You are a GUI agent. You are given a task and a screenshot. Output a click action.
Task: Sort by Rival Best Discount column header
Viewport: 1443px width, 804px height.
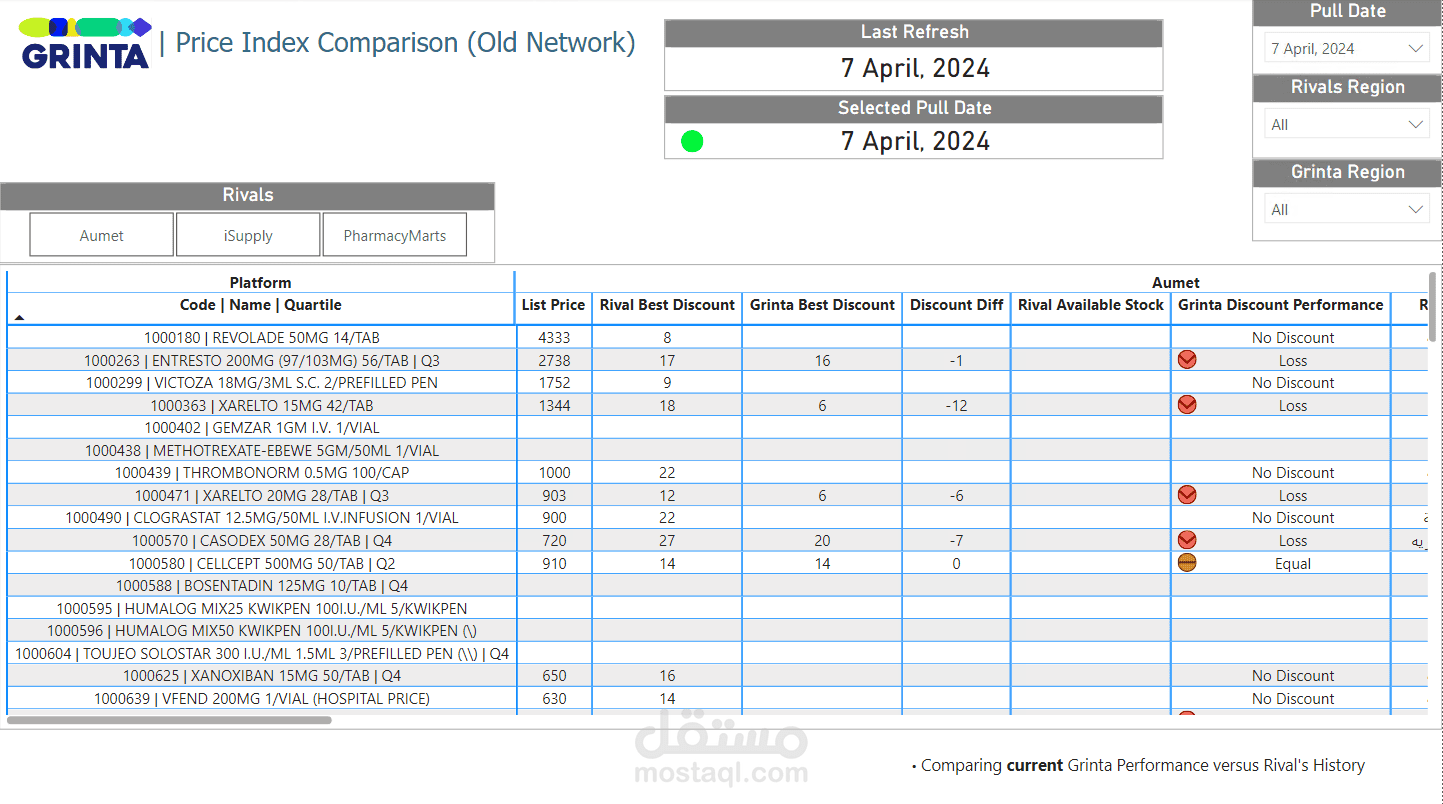667,305
